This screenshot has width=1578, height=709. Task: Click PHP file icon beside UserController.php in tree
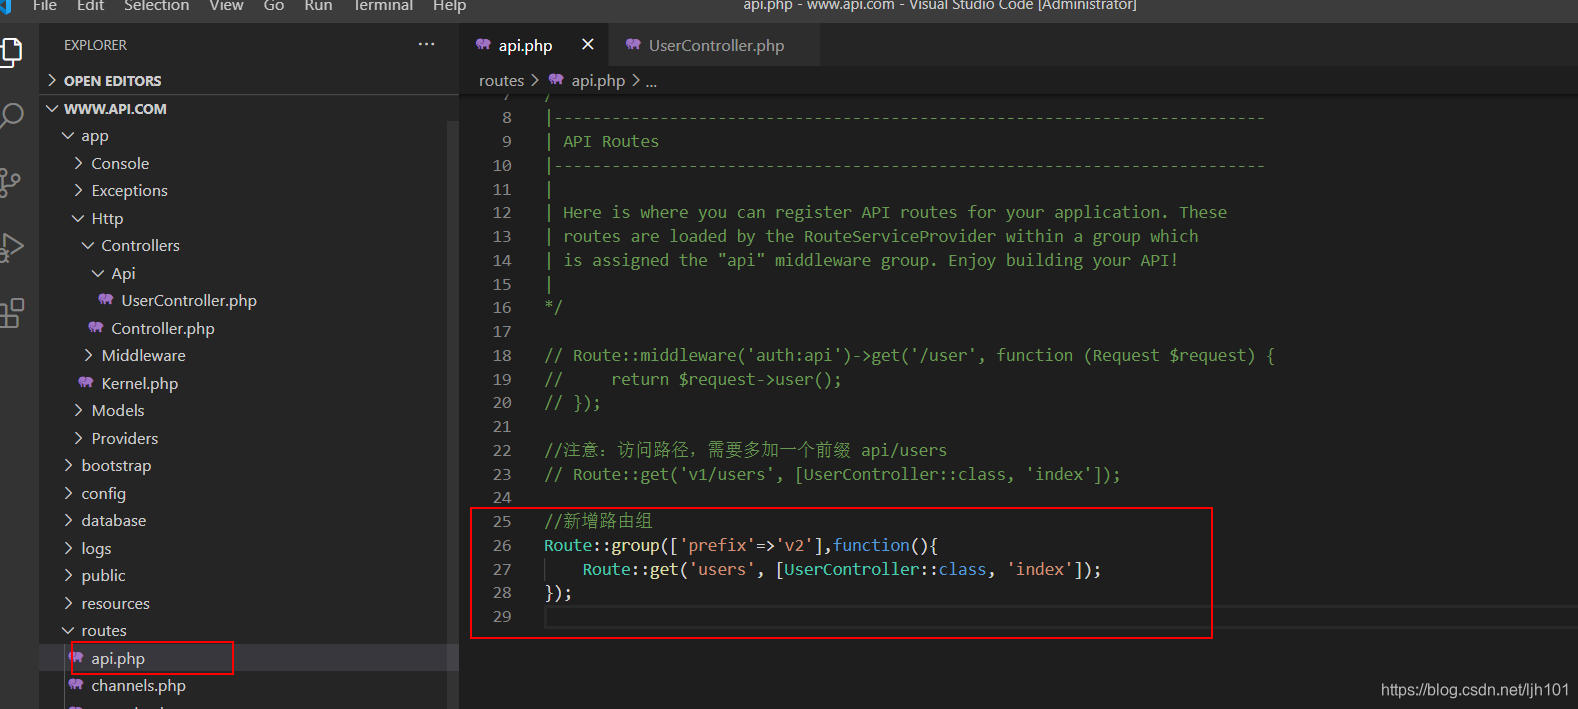pyautogui.click(x=105, y=300)
